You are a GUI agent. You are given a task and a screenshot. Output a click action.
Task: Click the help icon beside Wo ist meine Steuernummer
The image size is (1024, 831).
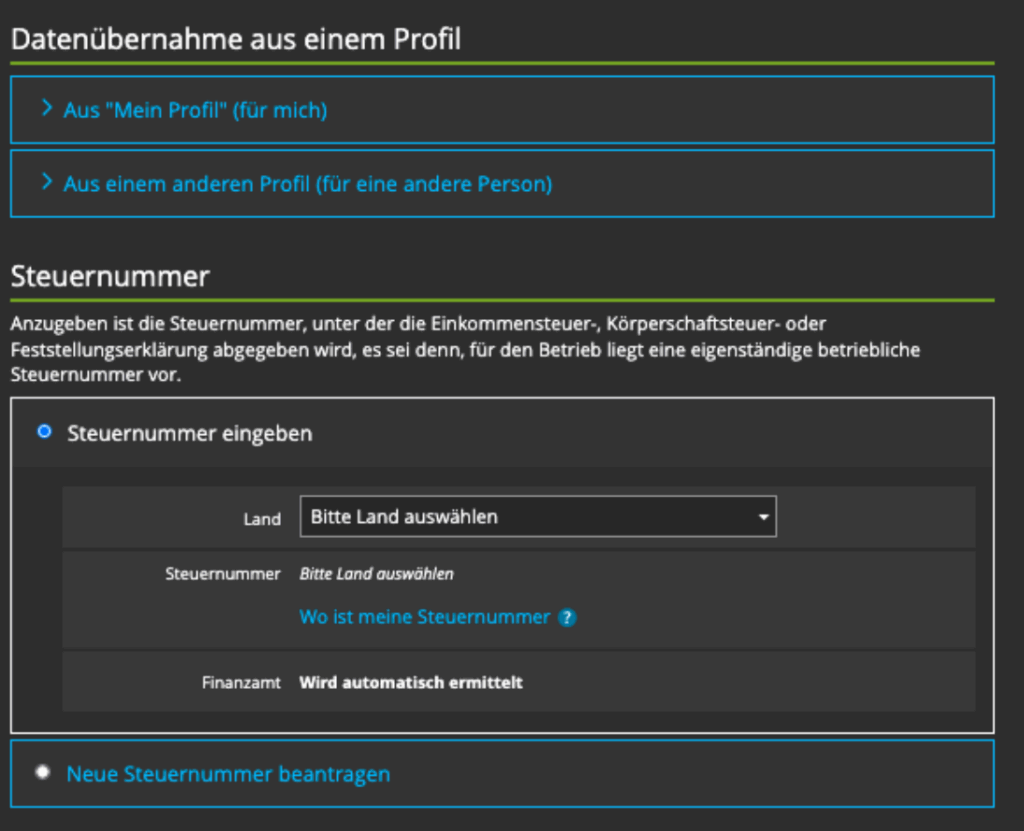(x=567, y=618)
